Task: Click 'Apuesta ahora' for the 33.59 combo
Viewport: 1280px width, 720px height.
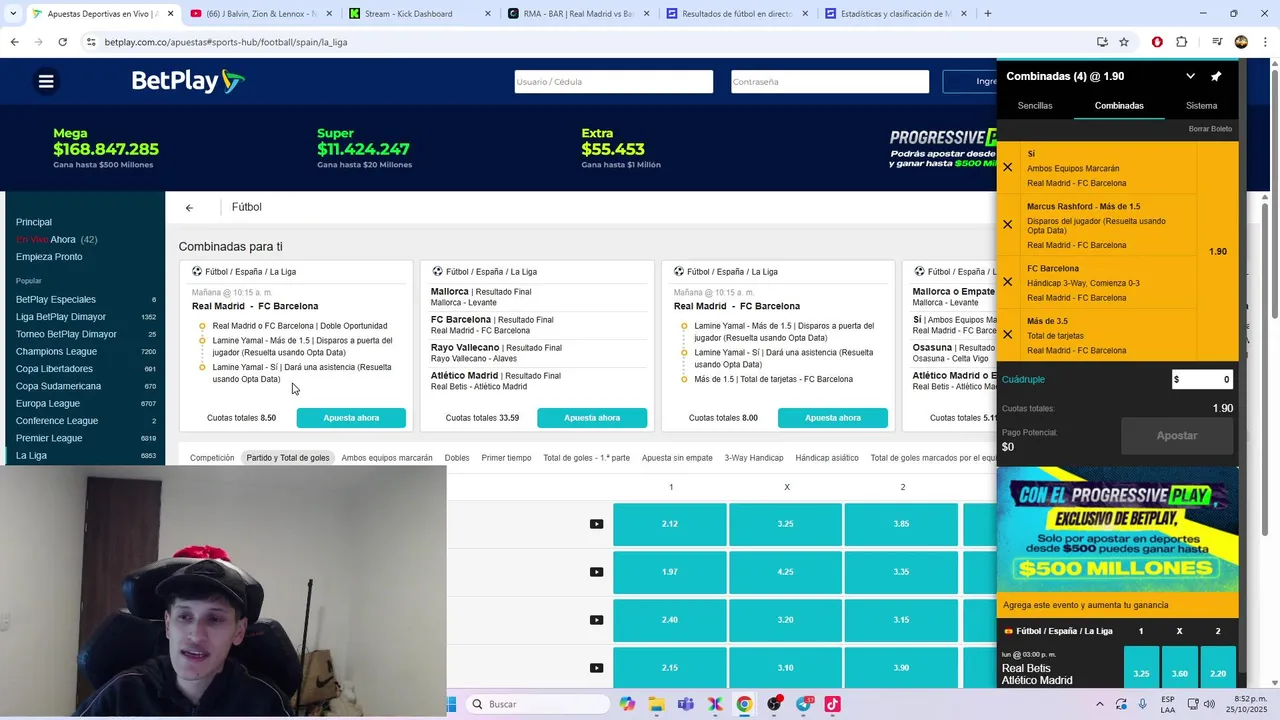Action: (x=592, y=418)
